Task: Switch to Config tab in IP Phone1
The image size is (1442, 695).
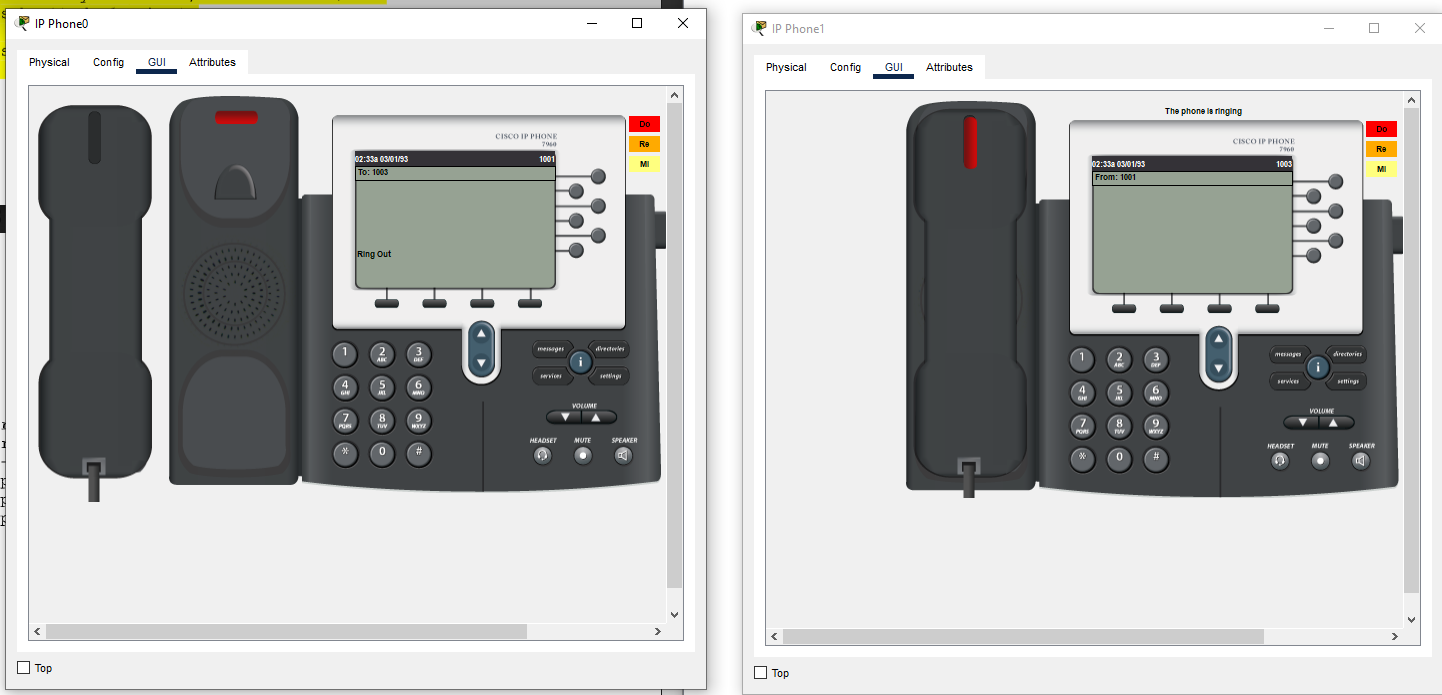Action: click(x=845, y=67)
